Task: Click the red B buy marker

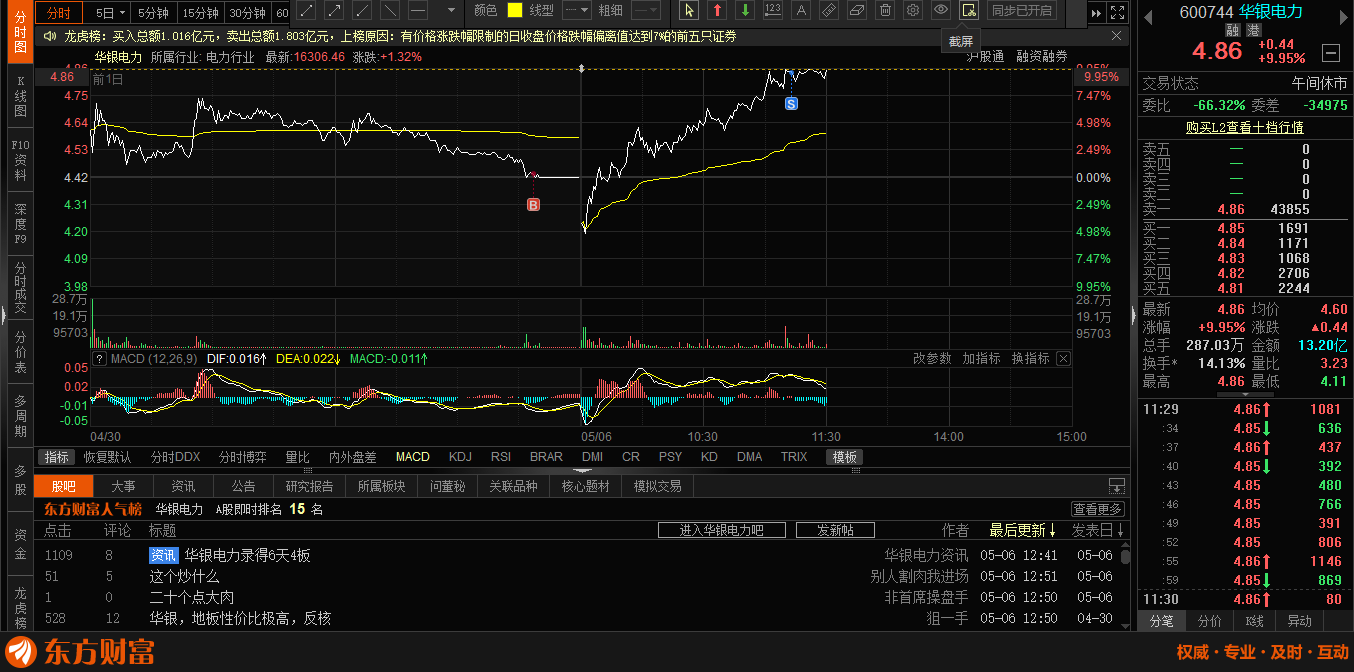Action: [x=533, y=205]
